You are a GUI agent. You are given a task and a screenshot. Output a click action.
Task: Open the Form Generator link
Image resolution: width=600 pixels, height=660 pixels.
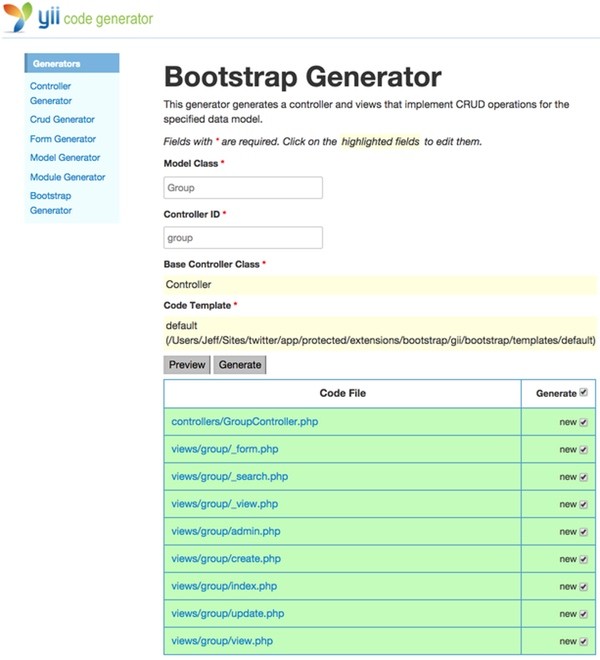tap(63, 139)
